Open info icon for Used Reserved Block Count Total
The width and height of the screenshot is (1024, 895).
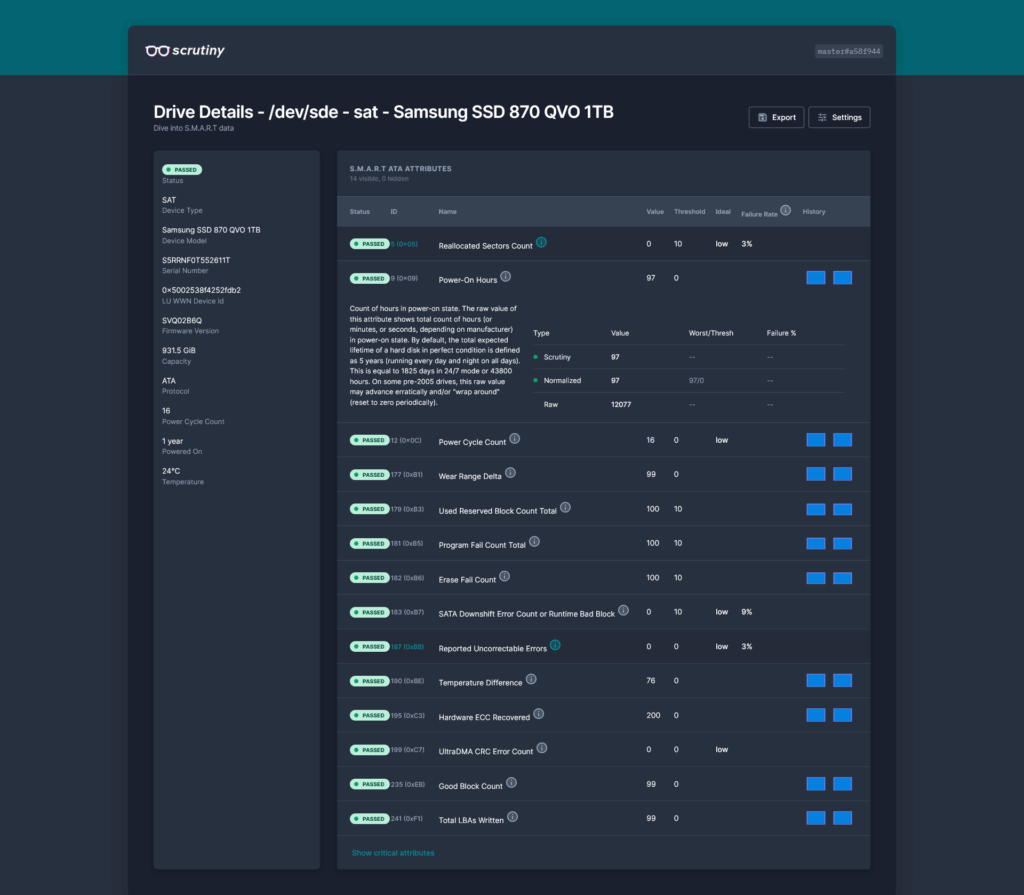(566, 507)
